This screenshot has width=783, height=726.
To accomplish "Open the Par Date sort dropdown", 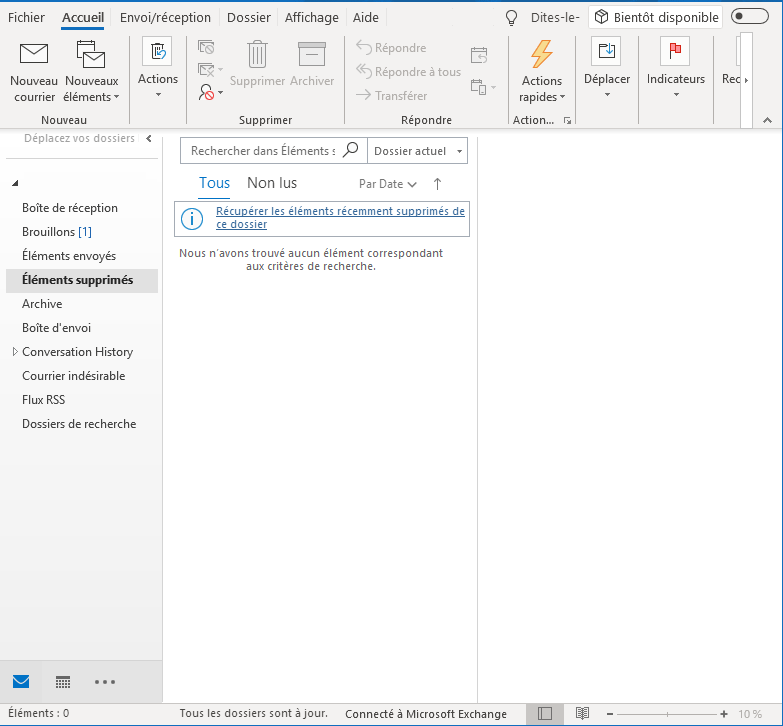I will click(388, 184).
